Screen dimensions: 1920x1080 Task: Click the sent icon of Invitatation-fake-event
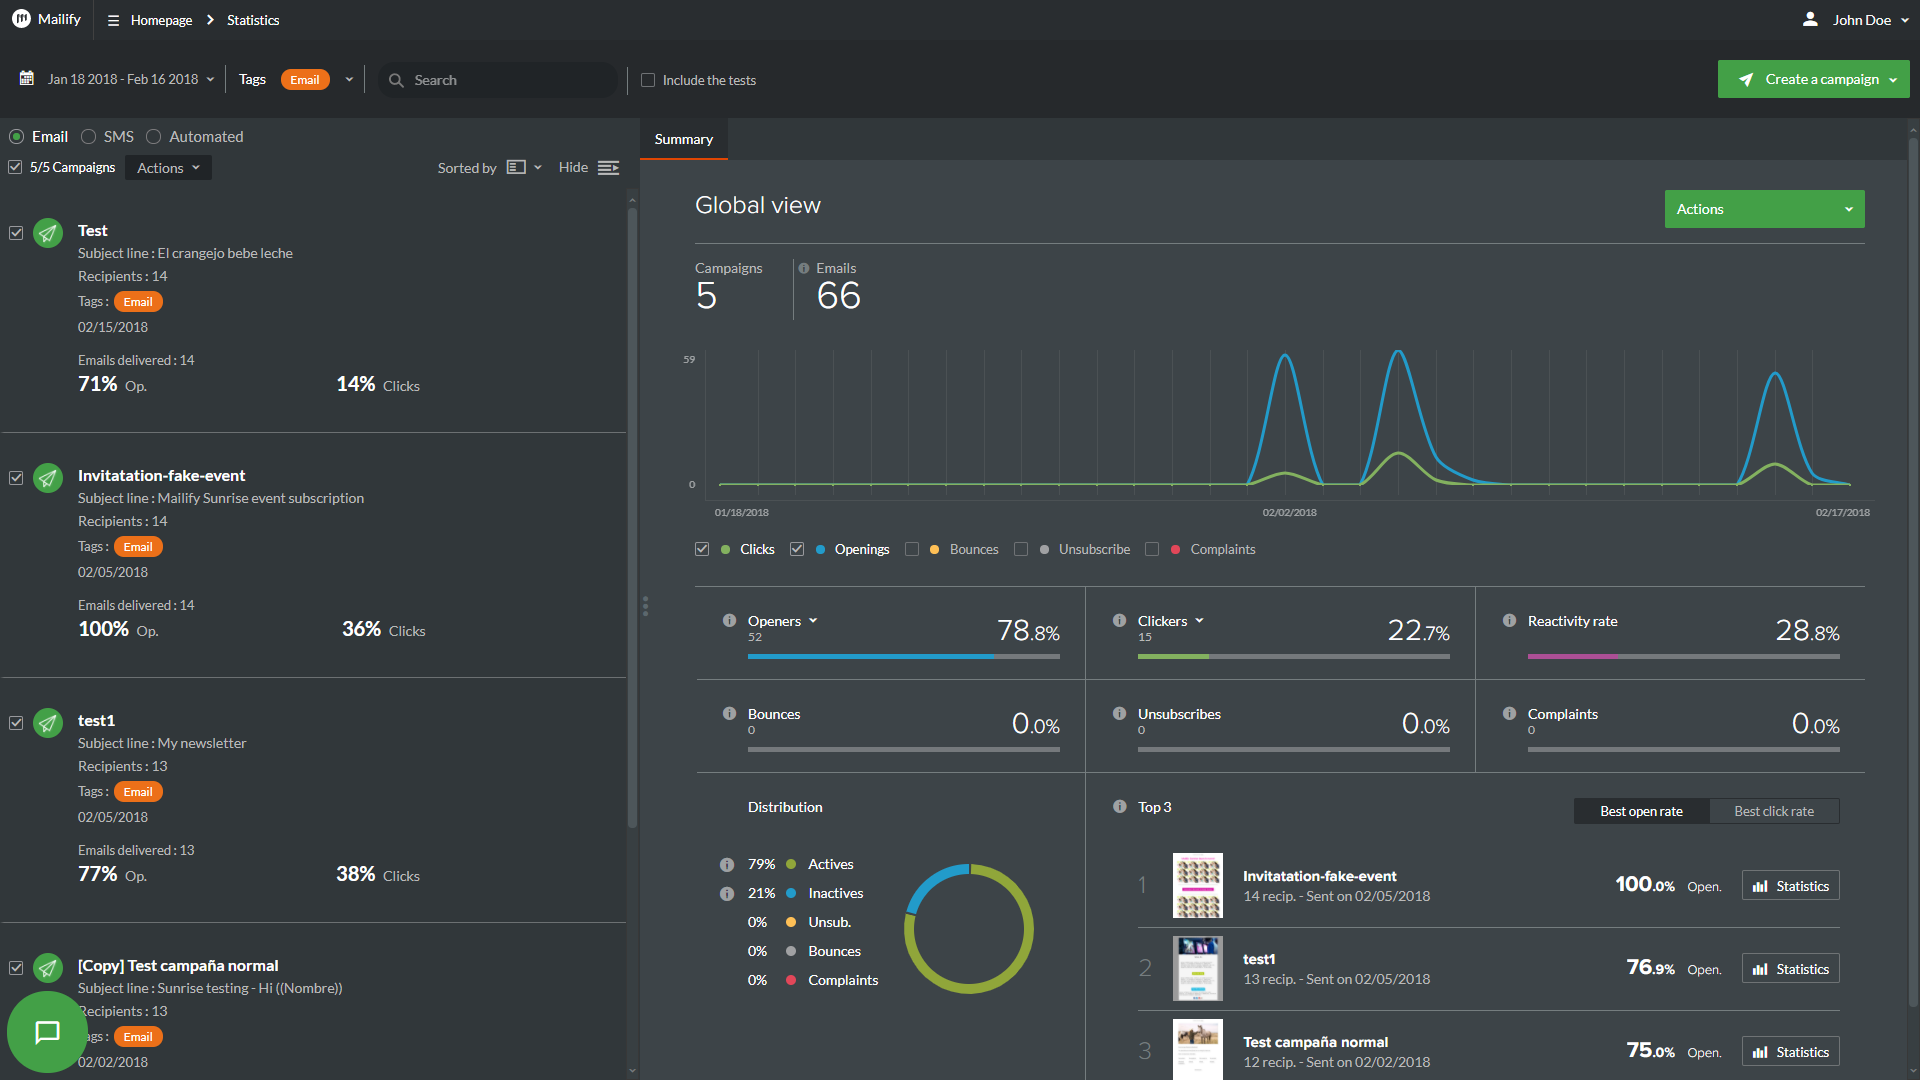coord(48,478)
